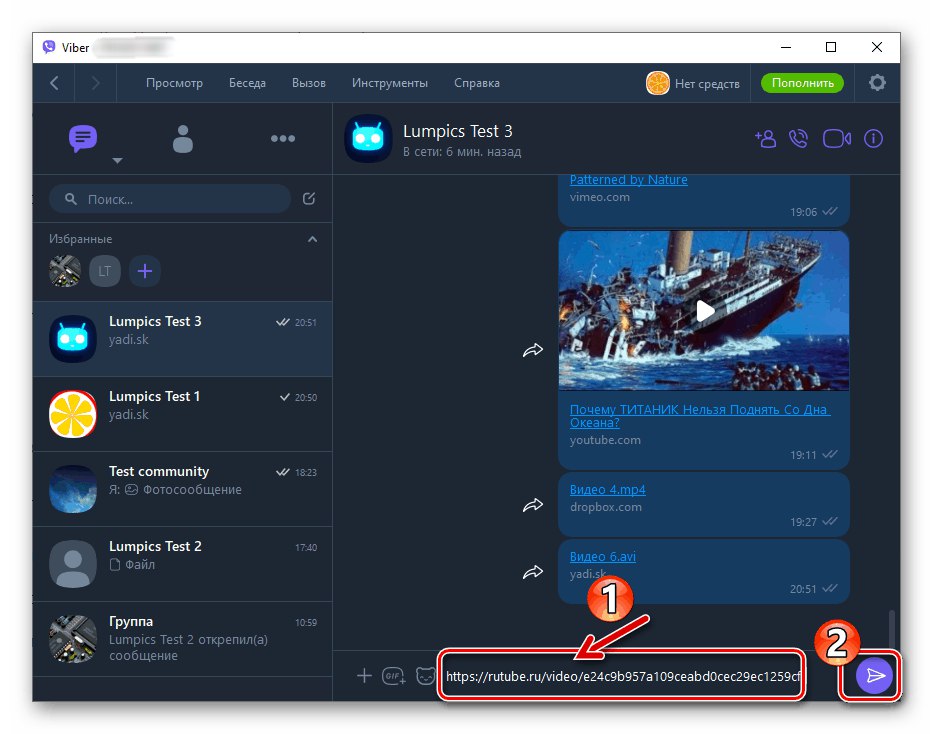The image size is (933, 734).
Task: Add a new favorite with plus button
Action: pyautogui.click(x=145, y=271)
